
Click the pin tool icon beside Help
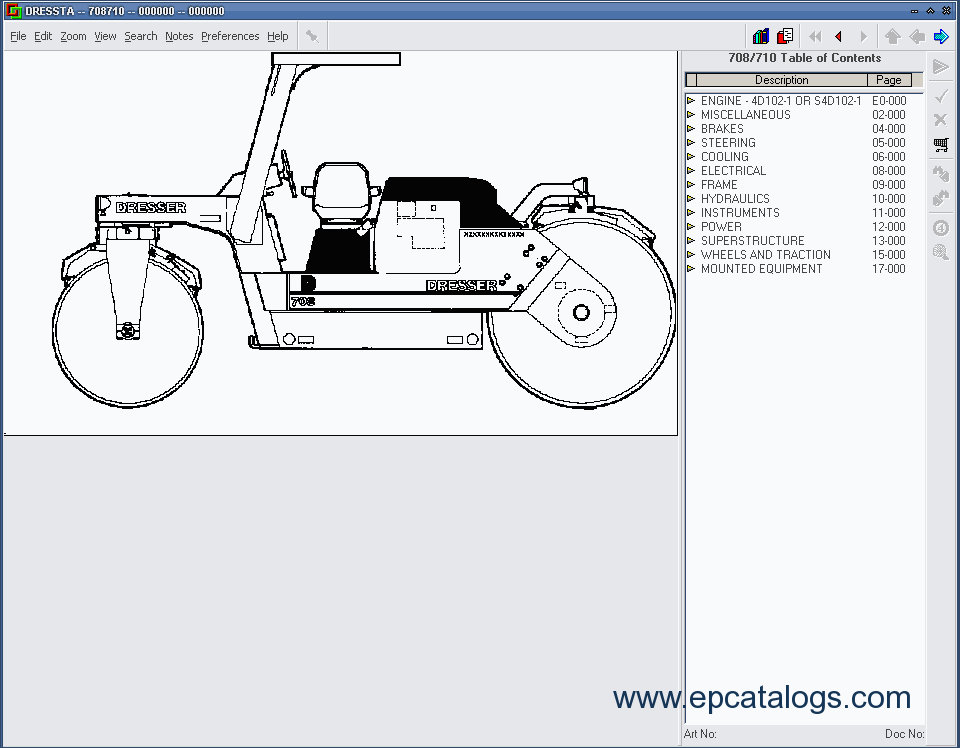(x=312, y=36)
